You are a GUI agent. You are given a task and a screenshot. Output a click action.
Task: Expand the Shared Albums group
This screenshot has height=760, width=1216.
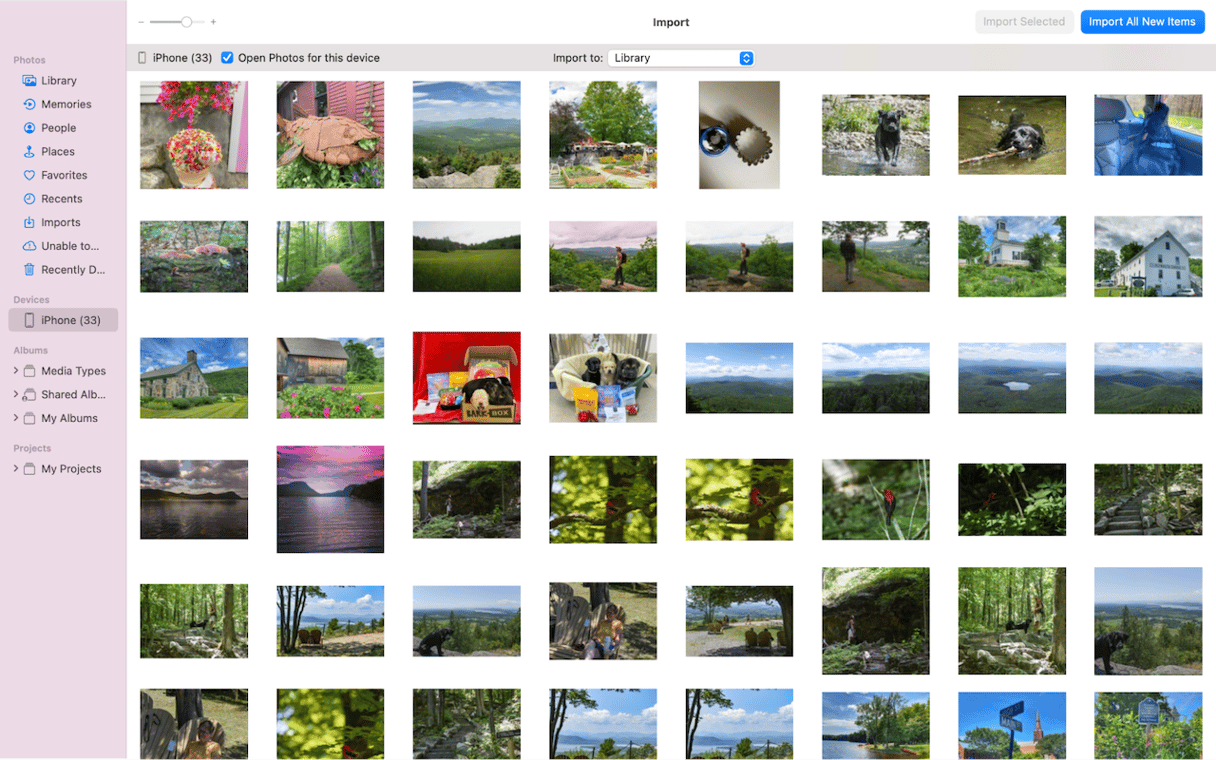click(16, 395)
